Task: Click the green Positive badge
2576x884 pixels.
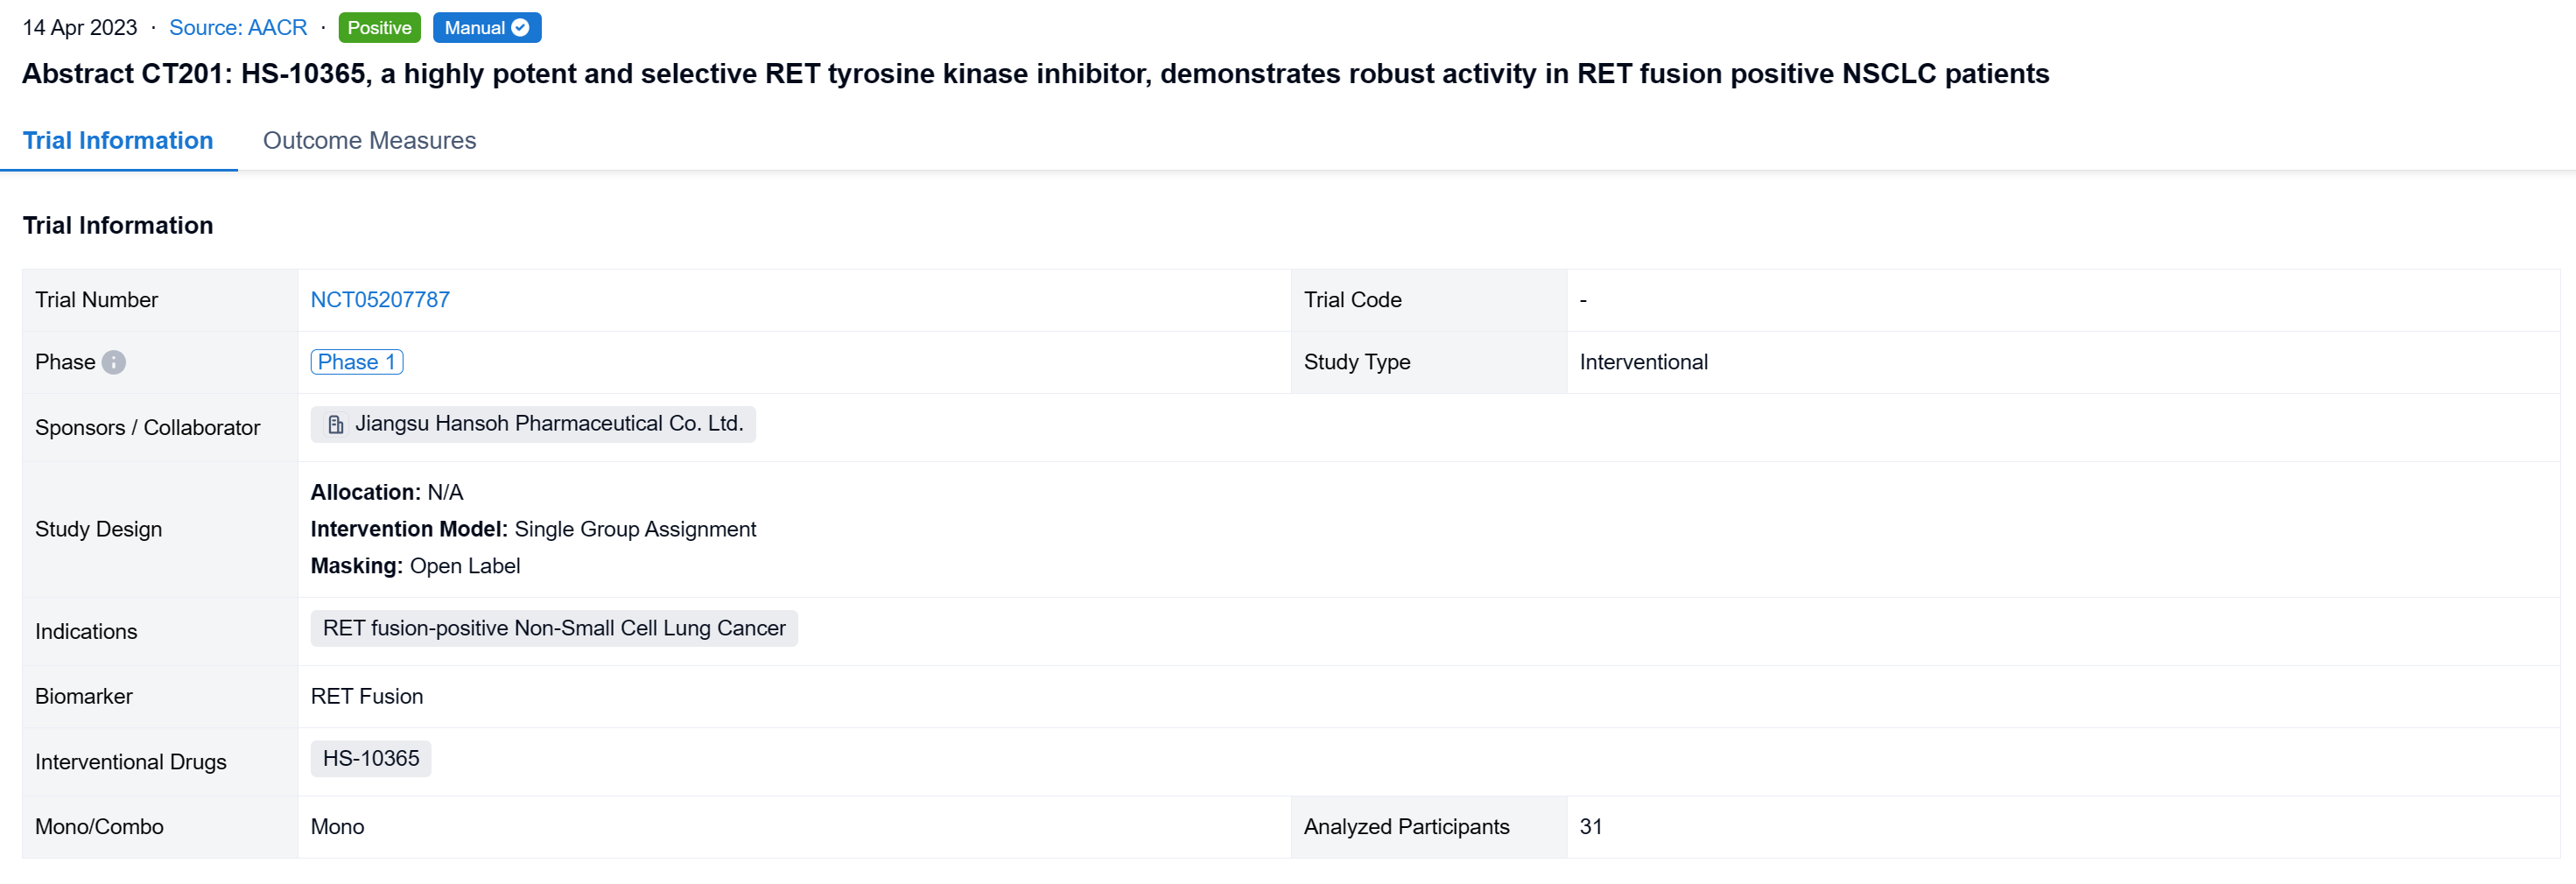Action: [x=379, y=28]
